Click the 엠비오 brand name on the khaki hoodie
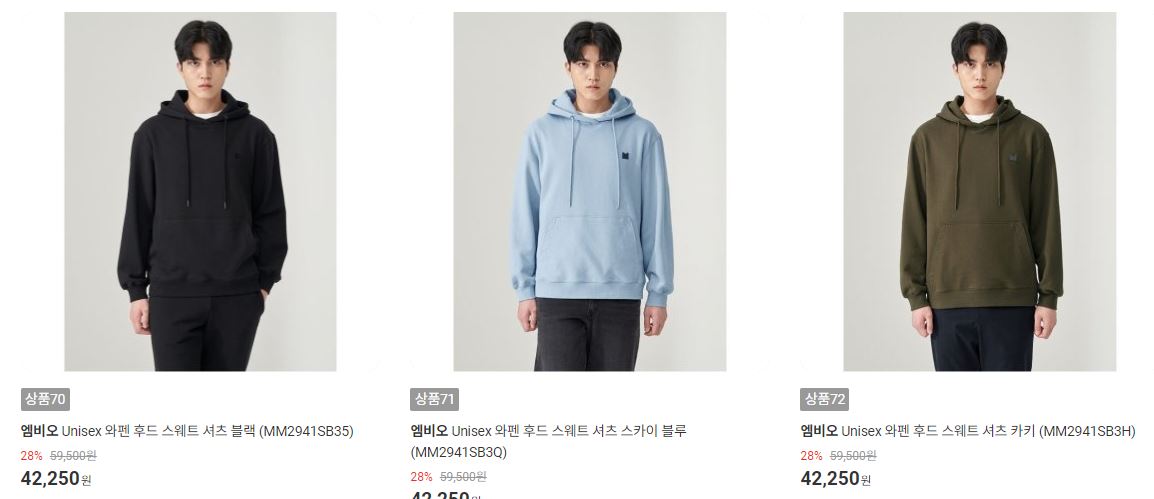The image size is (1154, 499). tap(818, 431)
